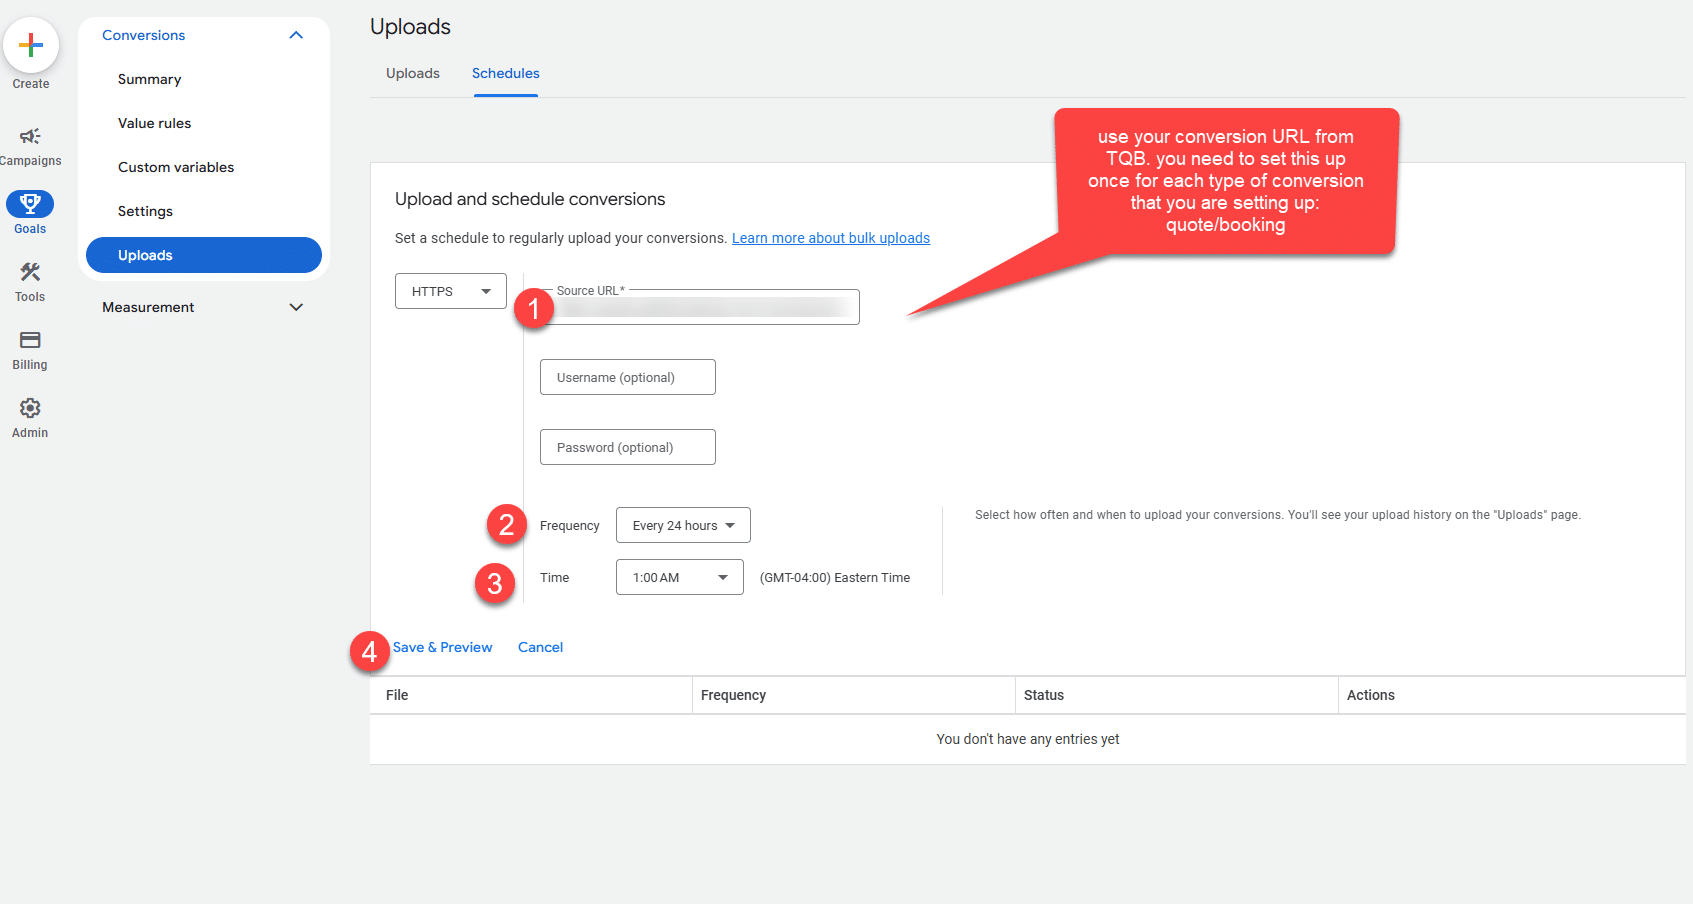The image size is (1693, 904).
Task: Open Campaigns via the megaphone icon
Action: point(30,137)
